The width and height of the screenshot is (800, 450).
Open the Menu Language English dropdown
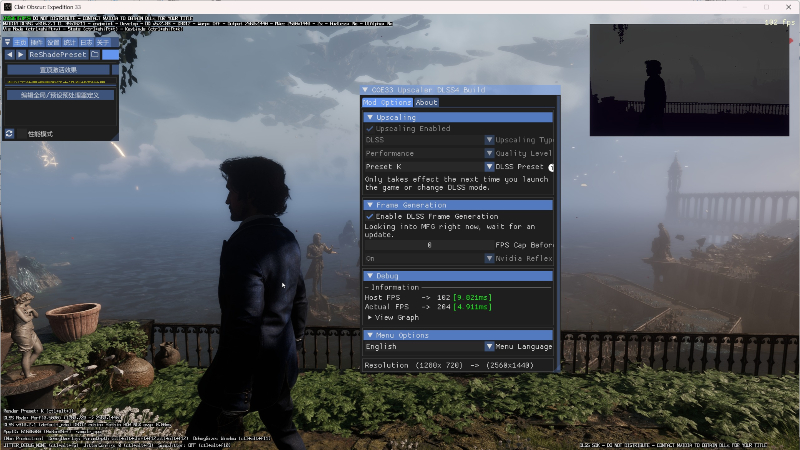pos(429,346)
